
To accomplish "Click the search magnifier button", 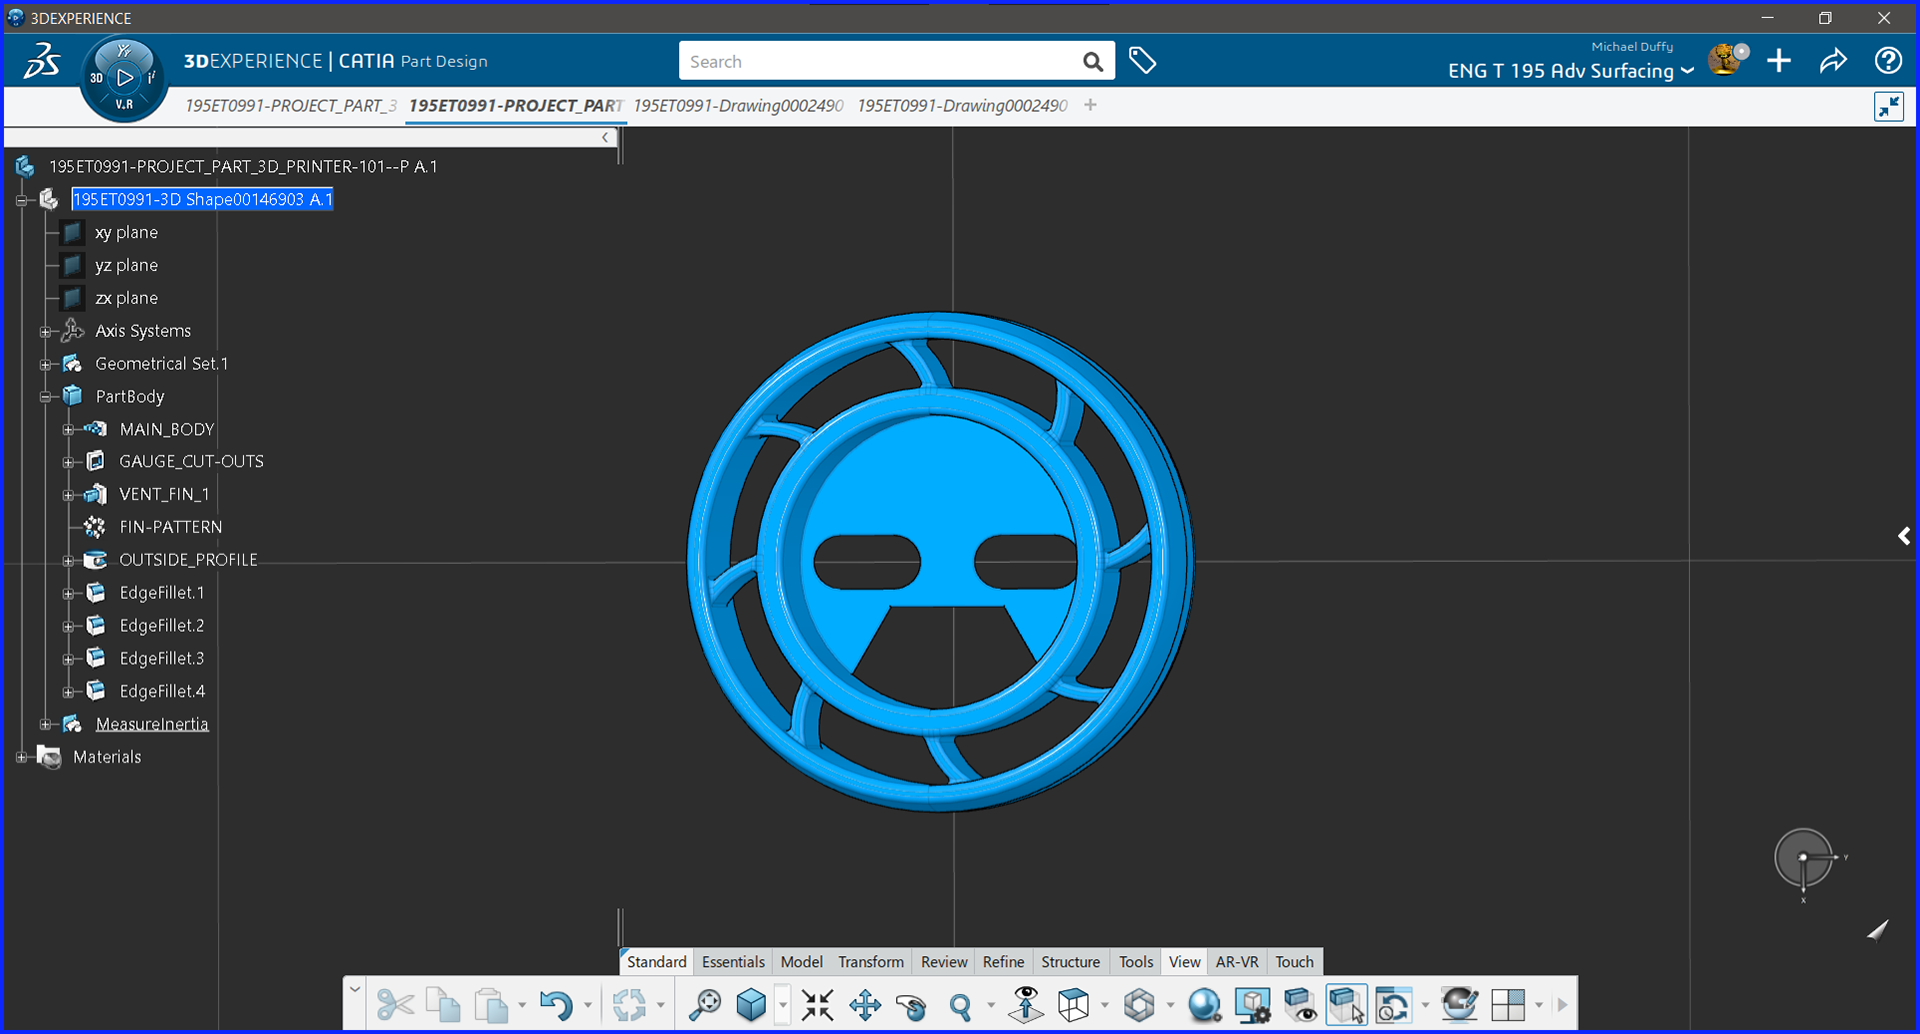I will tap(1093, 62).
